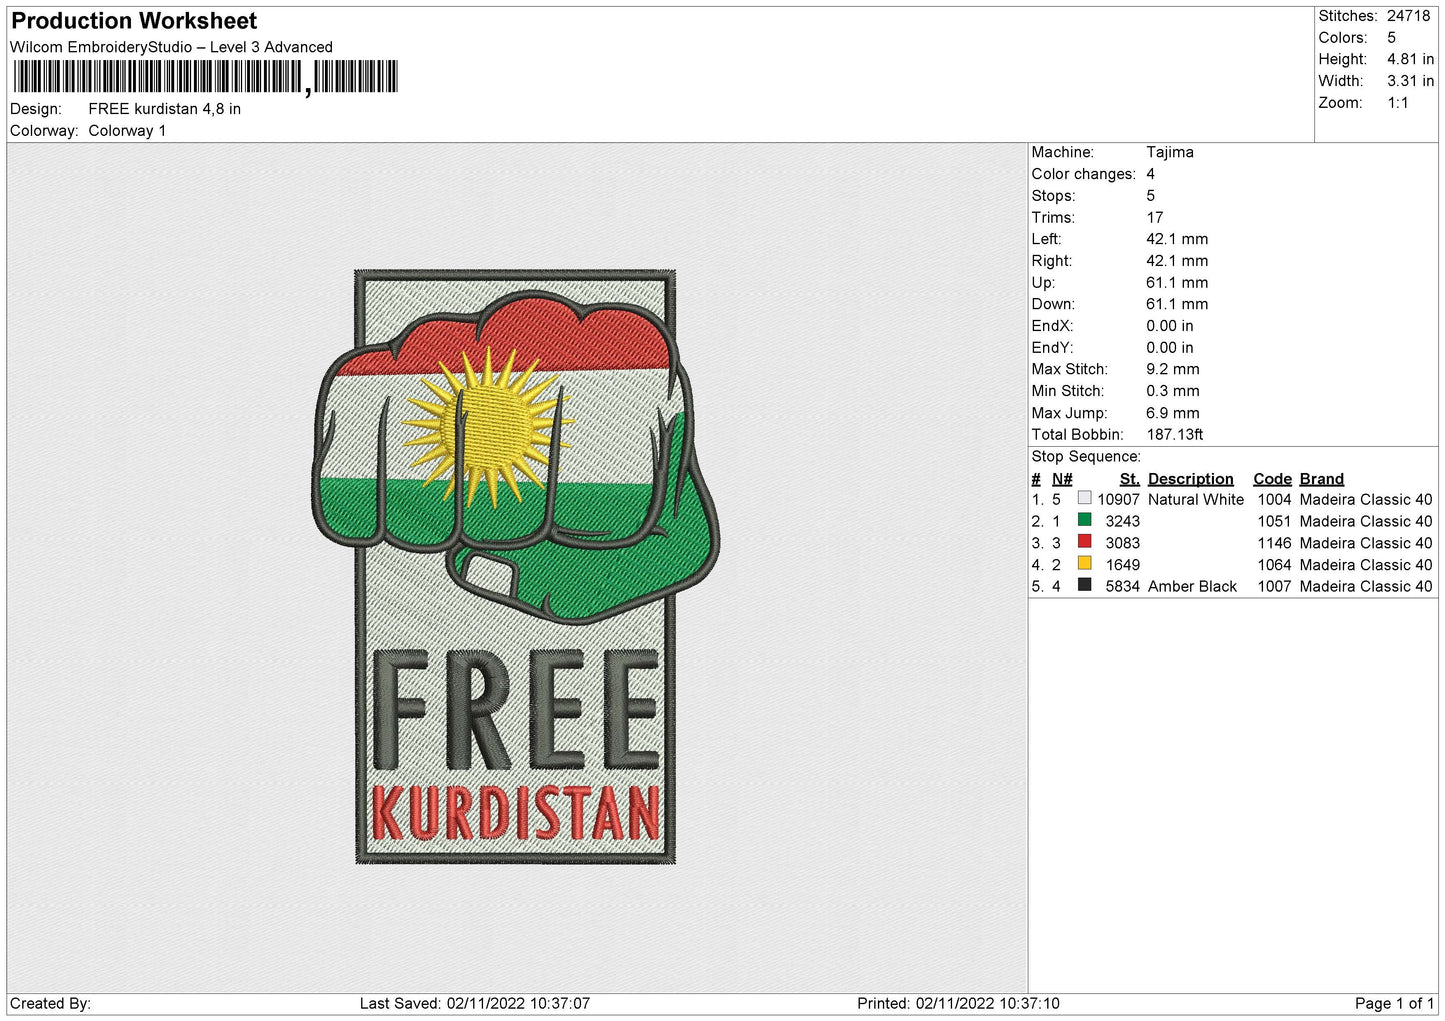This screenshot has width=1445, height=1021.
Task: Click the barcode under the worksheet title
Action: pyautogui.click(x=206, y=77)
